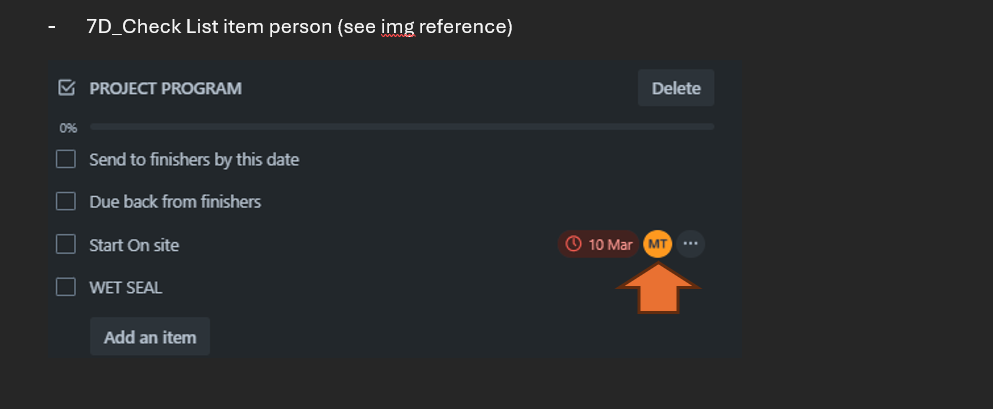Image resolution: width=993 pixels, height=409 pixels.
Task: Select the WET SEAL item text
Action: pos(126,287)
